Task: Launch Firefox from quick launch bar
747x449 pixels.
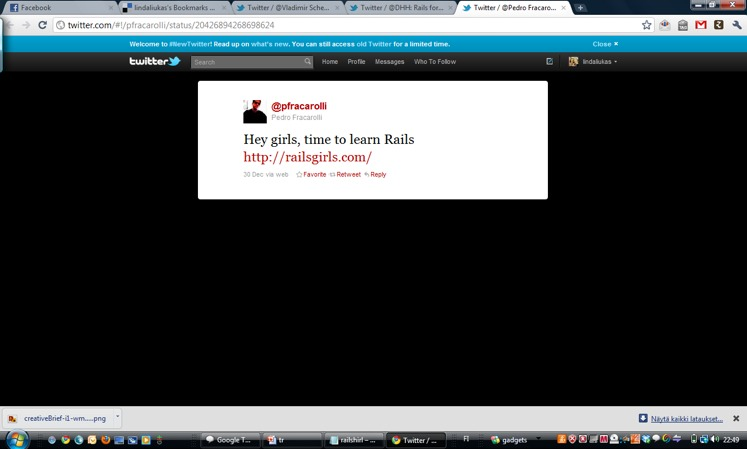Action: point(105,440)
